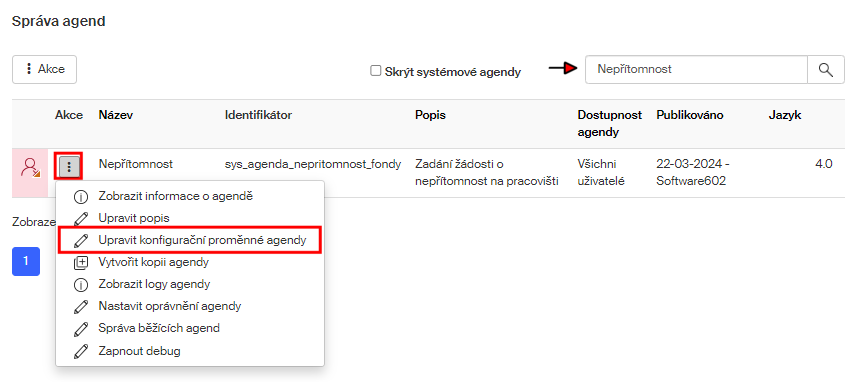Click the pencil icon next to Upravit popis
The width and height of the screenshot is (863, 382).
[x=81, y=219]
